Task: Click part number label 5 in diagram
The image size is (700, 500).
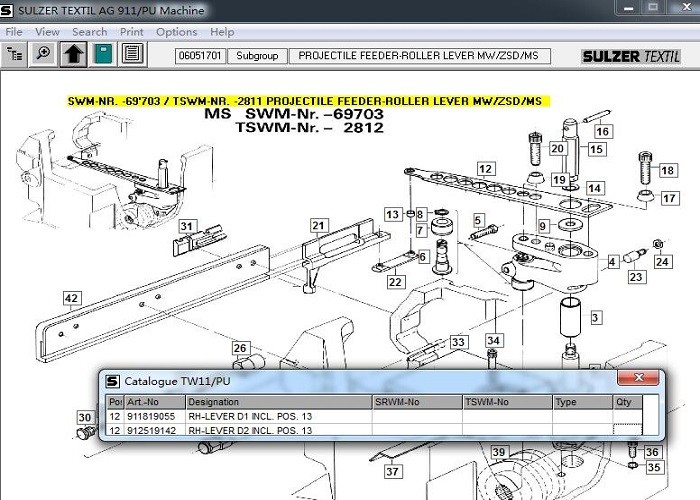Action: pyautogui.click(x=478, y=220)
